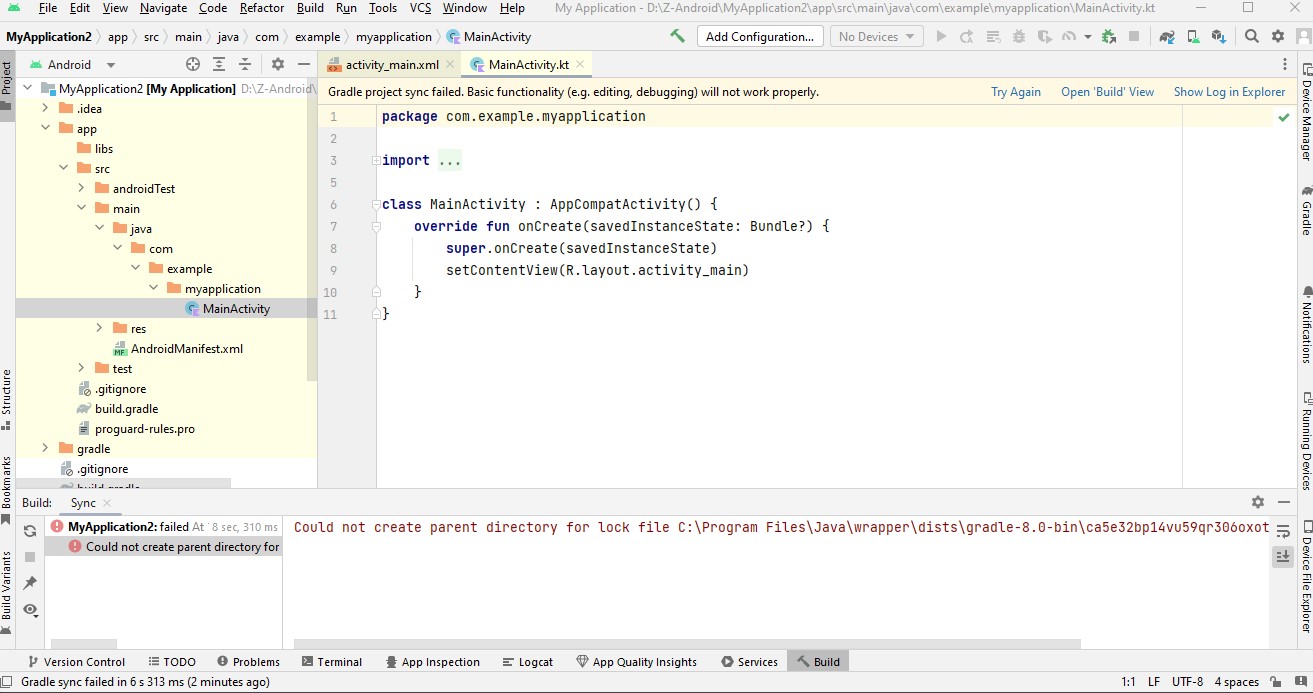Click the Add Configuration button
The width and height of the screenshot is (1313, 693).
tap(759, 37)
